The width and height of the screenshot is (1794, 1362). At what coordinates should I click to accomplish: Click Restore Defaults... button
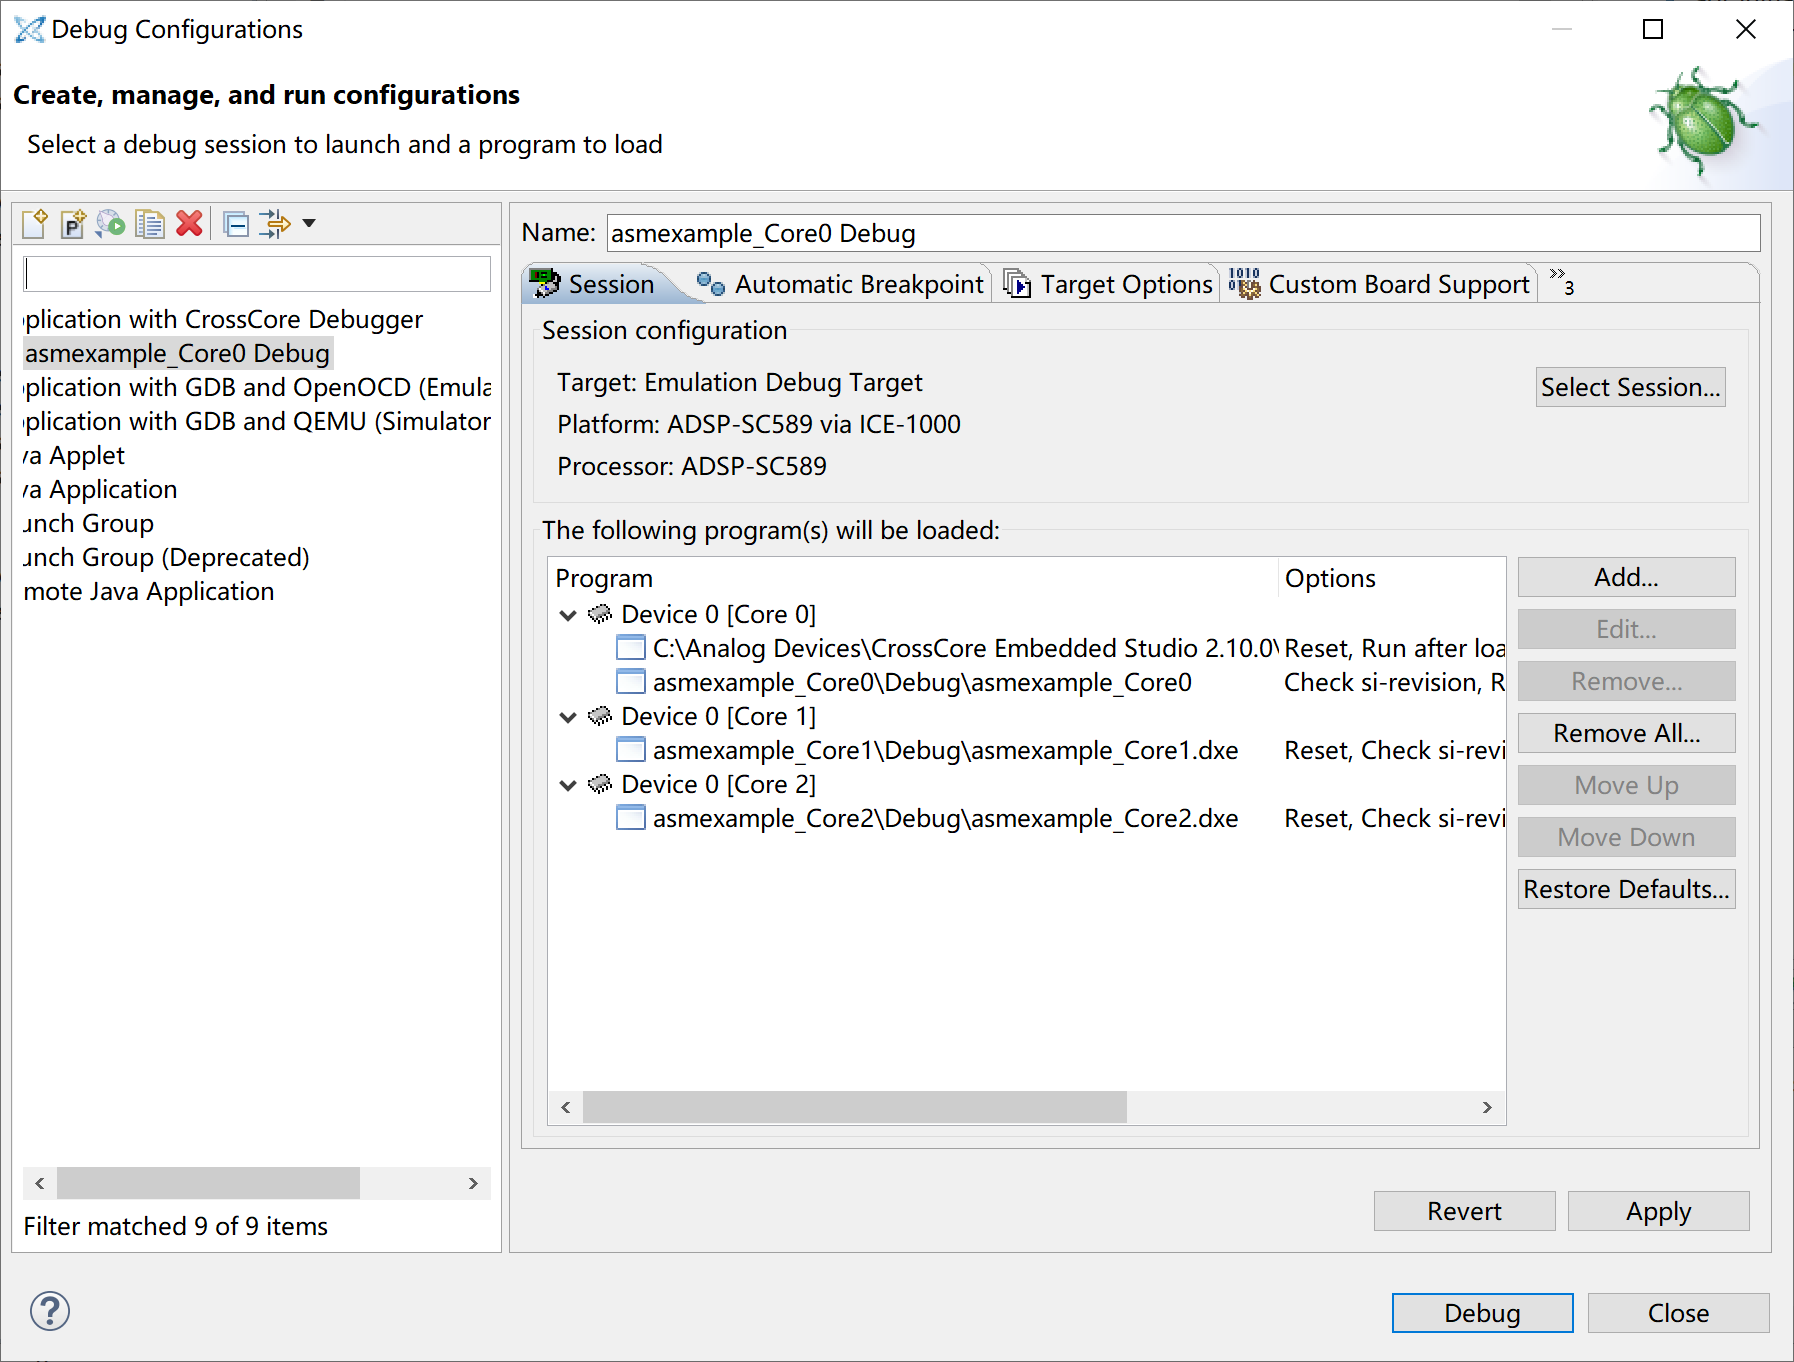(x=1626, y=889)
